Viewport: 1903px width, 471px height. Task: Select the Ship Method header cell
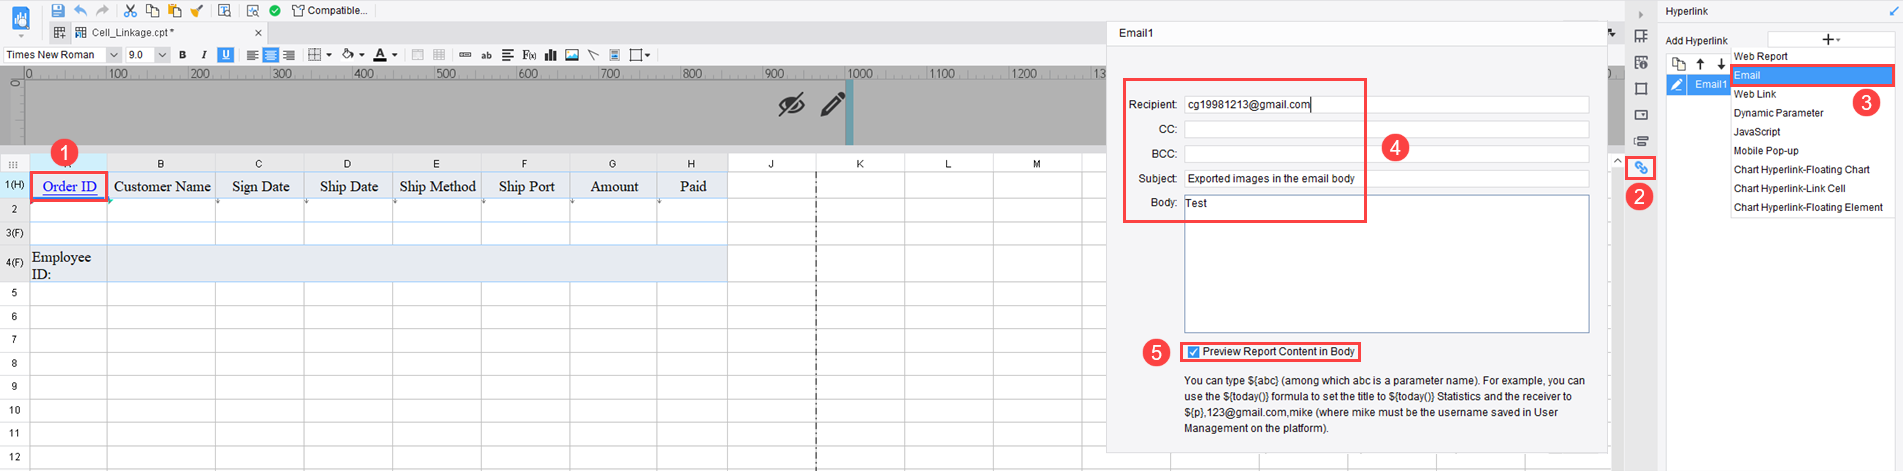(436, 186)
